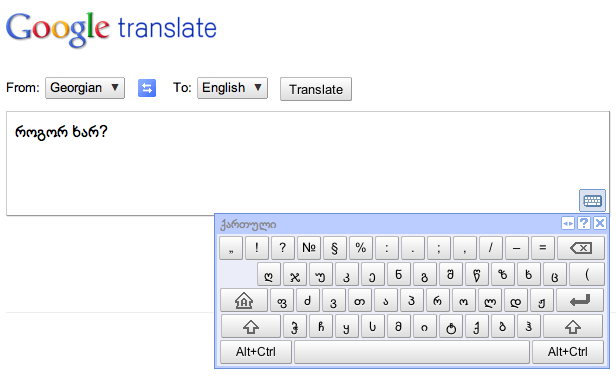Click inside the Georgian source text box
The image size is (616, 384).
tap(308, 164)
